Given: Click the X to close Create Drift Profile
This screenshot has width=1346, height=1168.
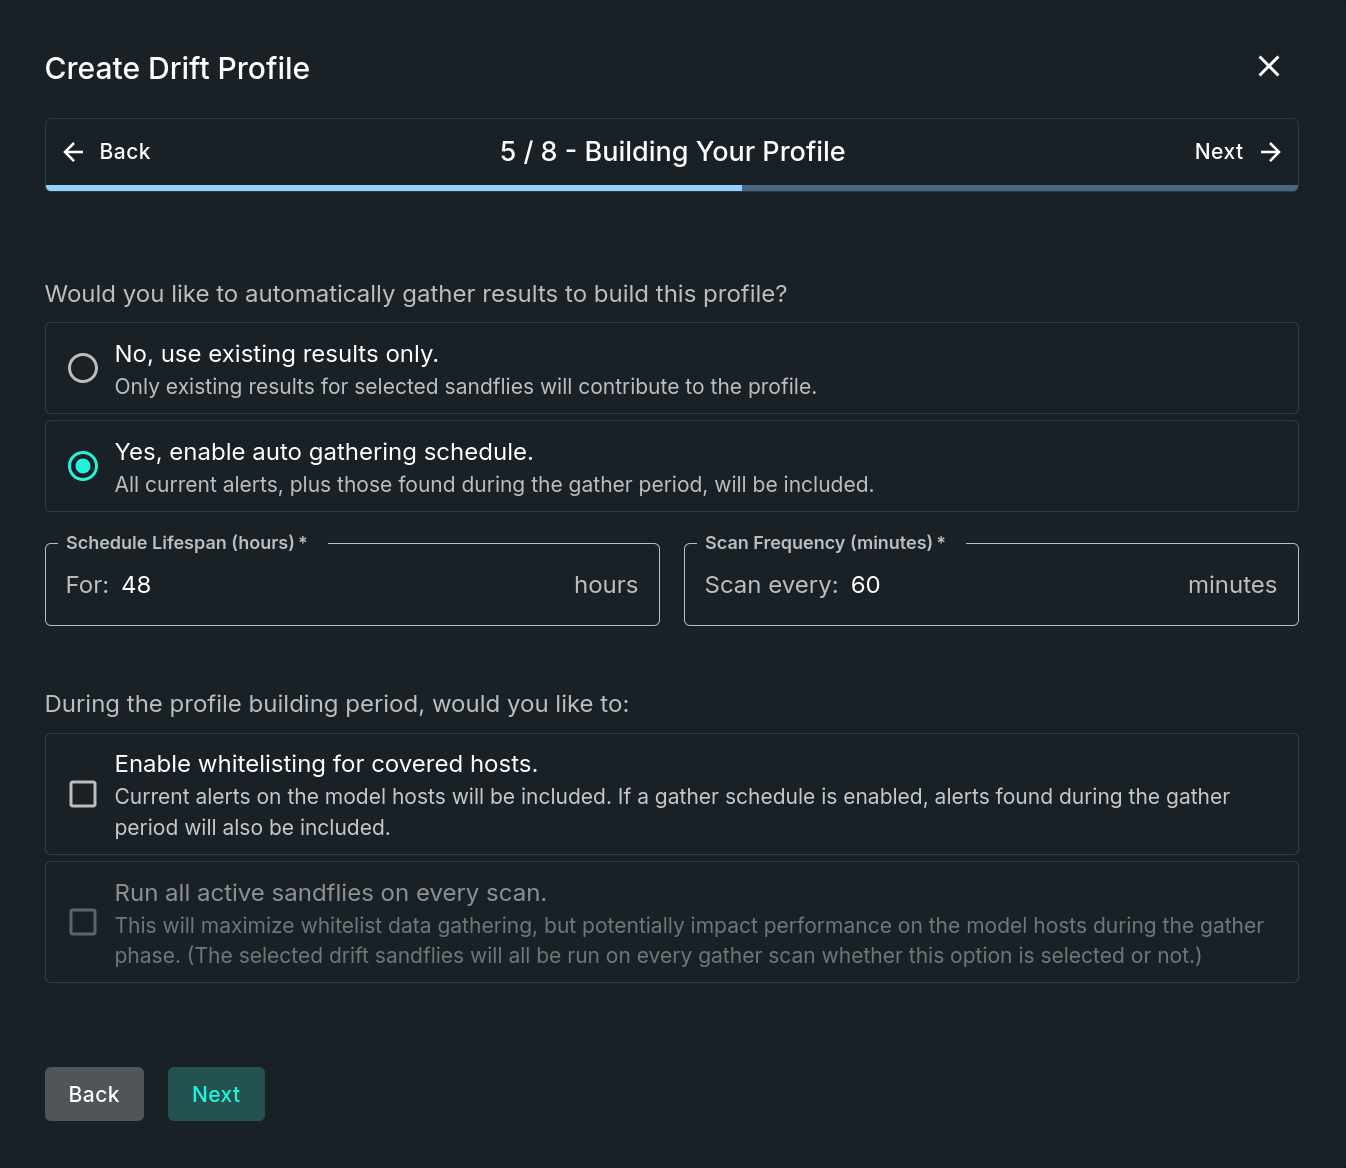Looking at the screenshot, I should click(x=1268, y=66).
